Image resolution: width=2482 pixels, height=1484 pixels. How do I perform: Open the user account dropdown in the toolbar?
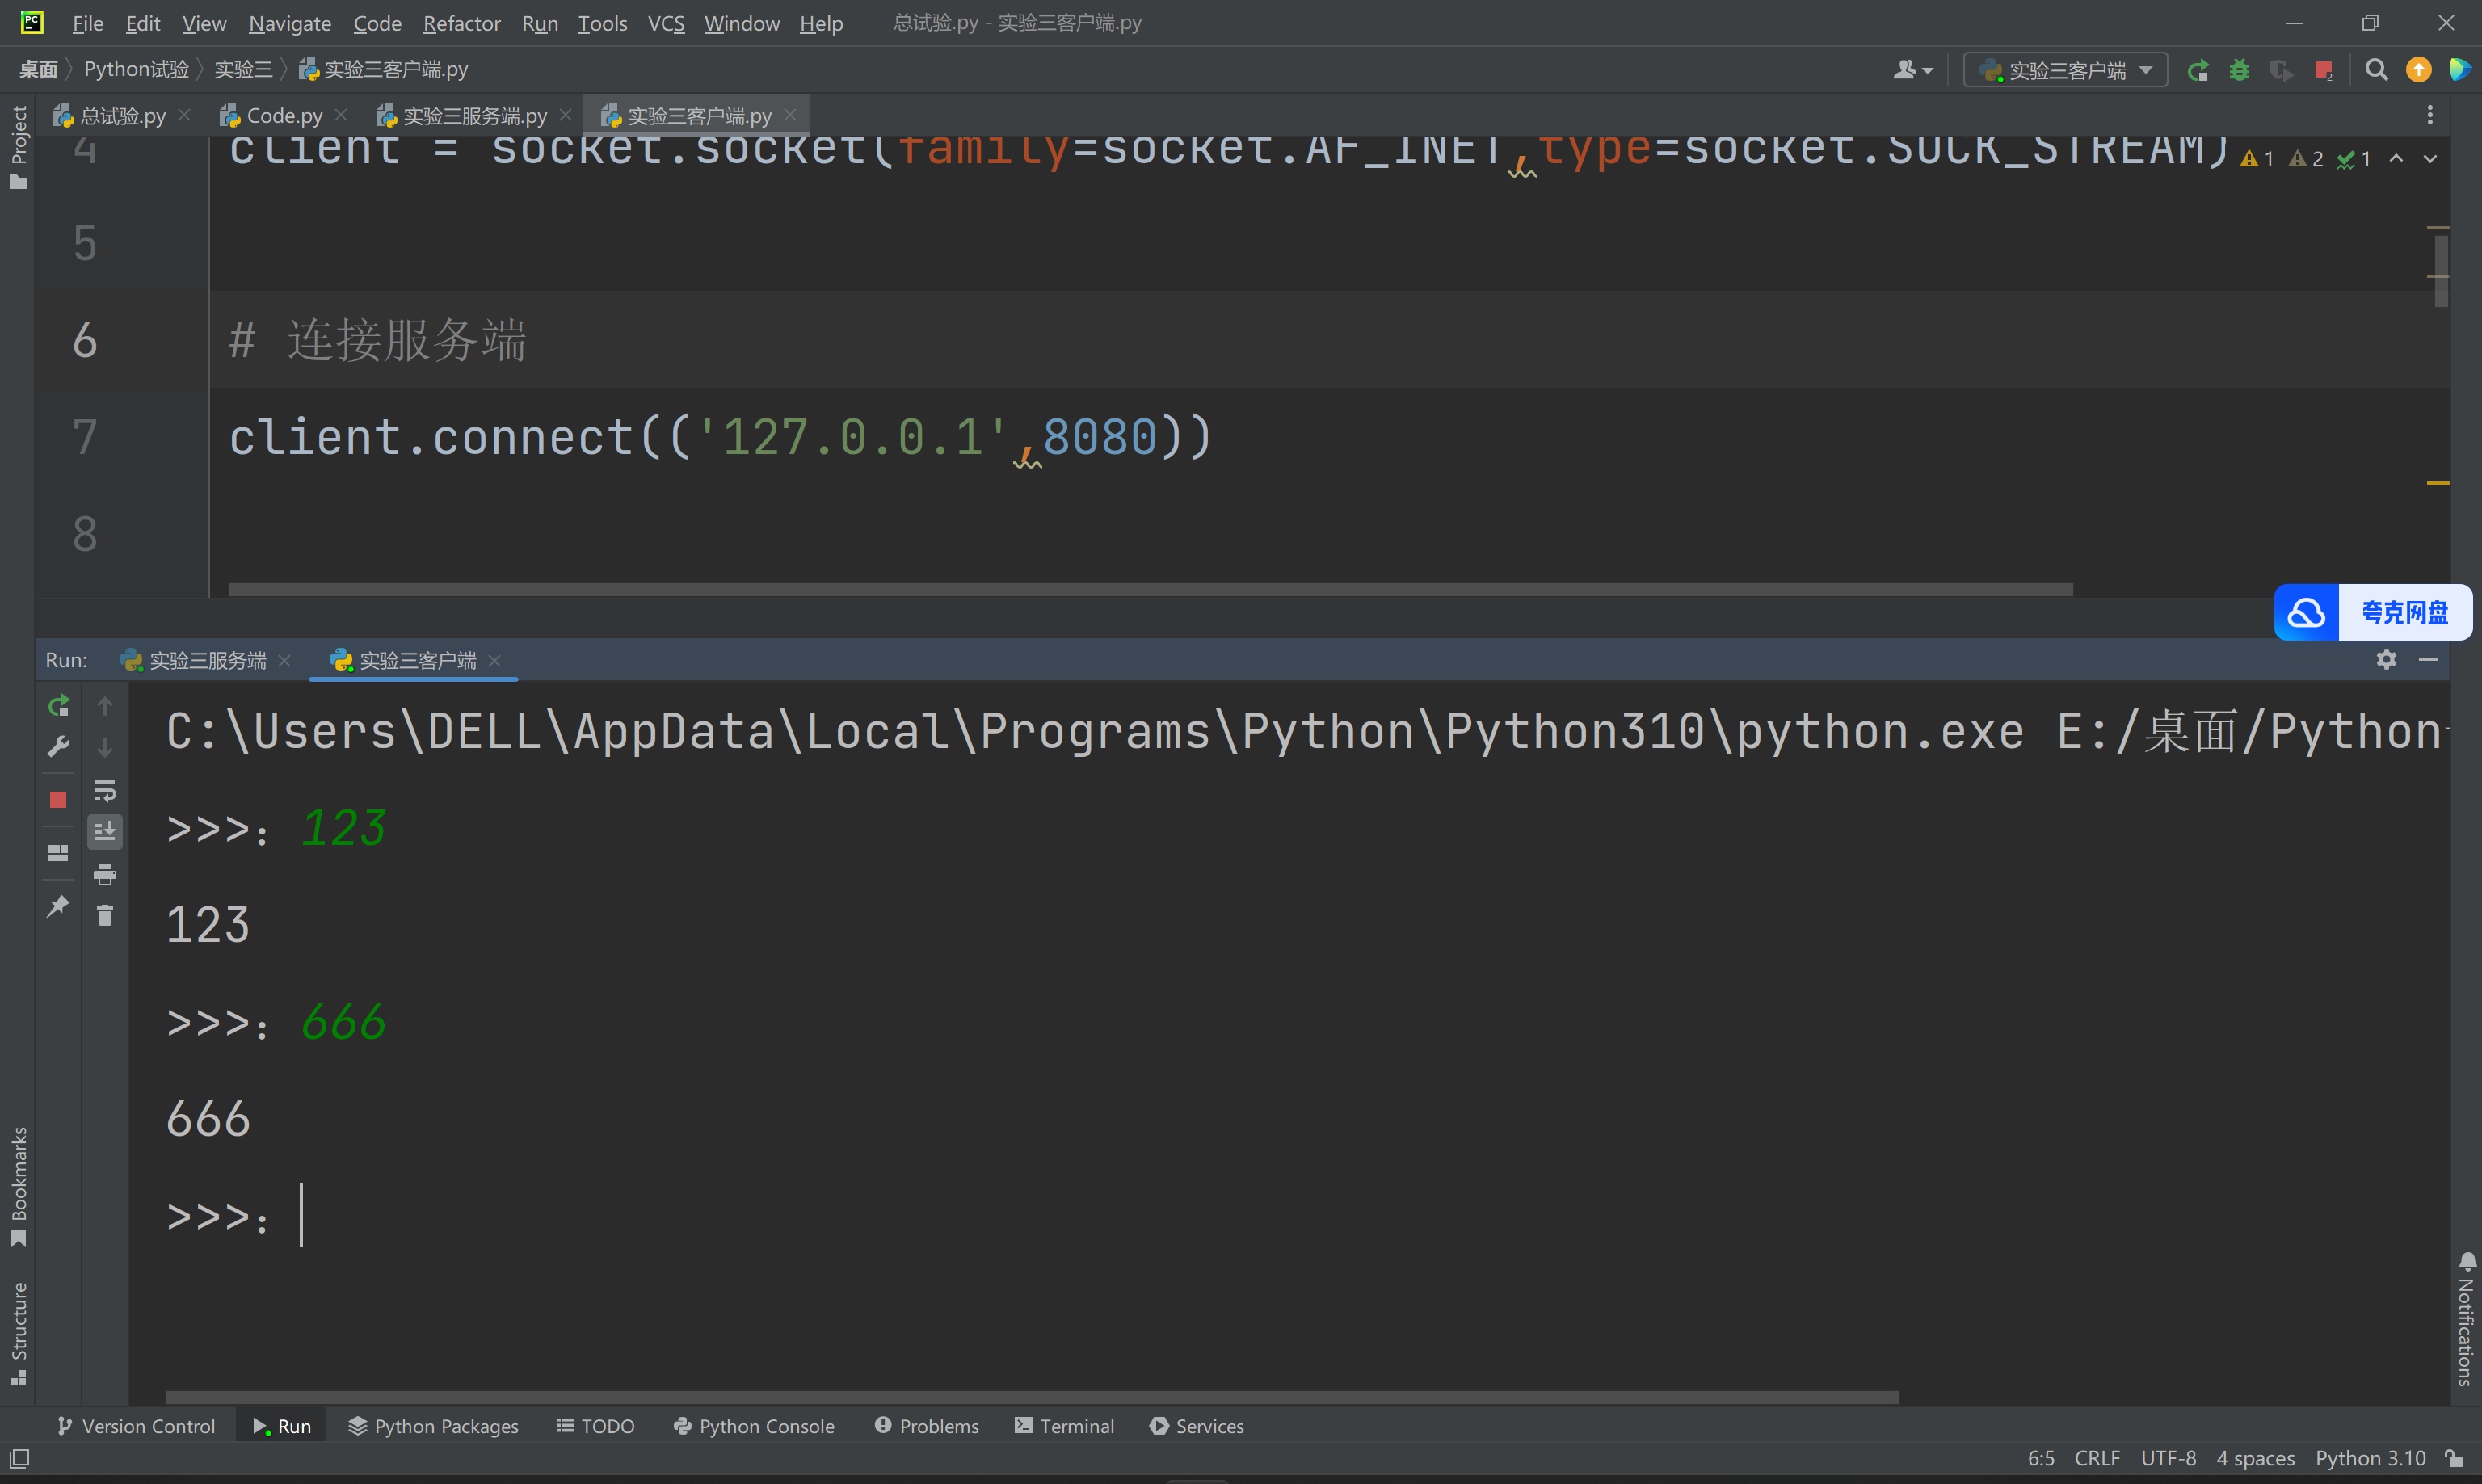tap(1913, 70)
